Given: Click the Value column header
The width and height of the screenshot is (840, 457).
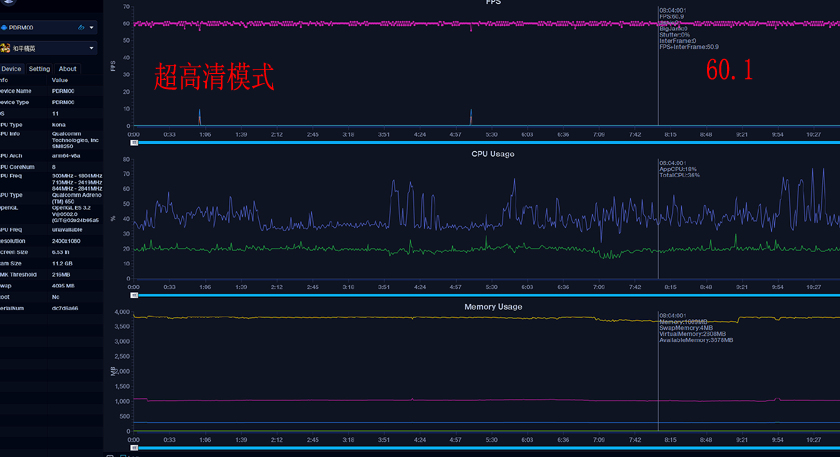Looking at the screenshot, I should pos(59,80).
